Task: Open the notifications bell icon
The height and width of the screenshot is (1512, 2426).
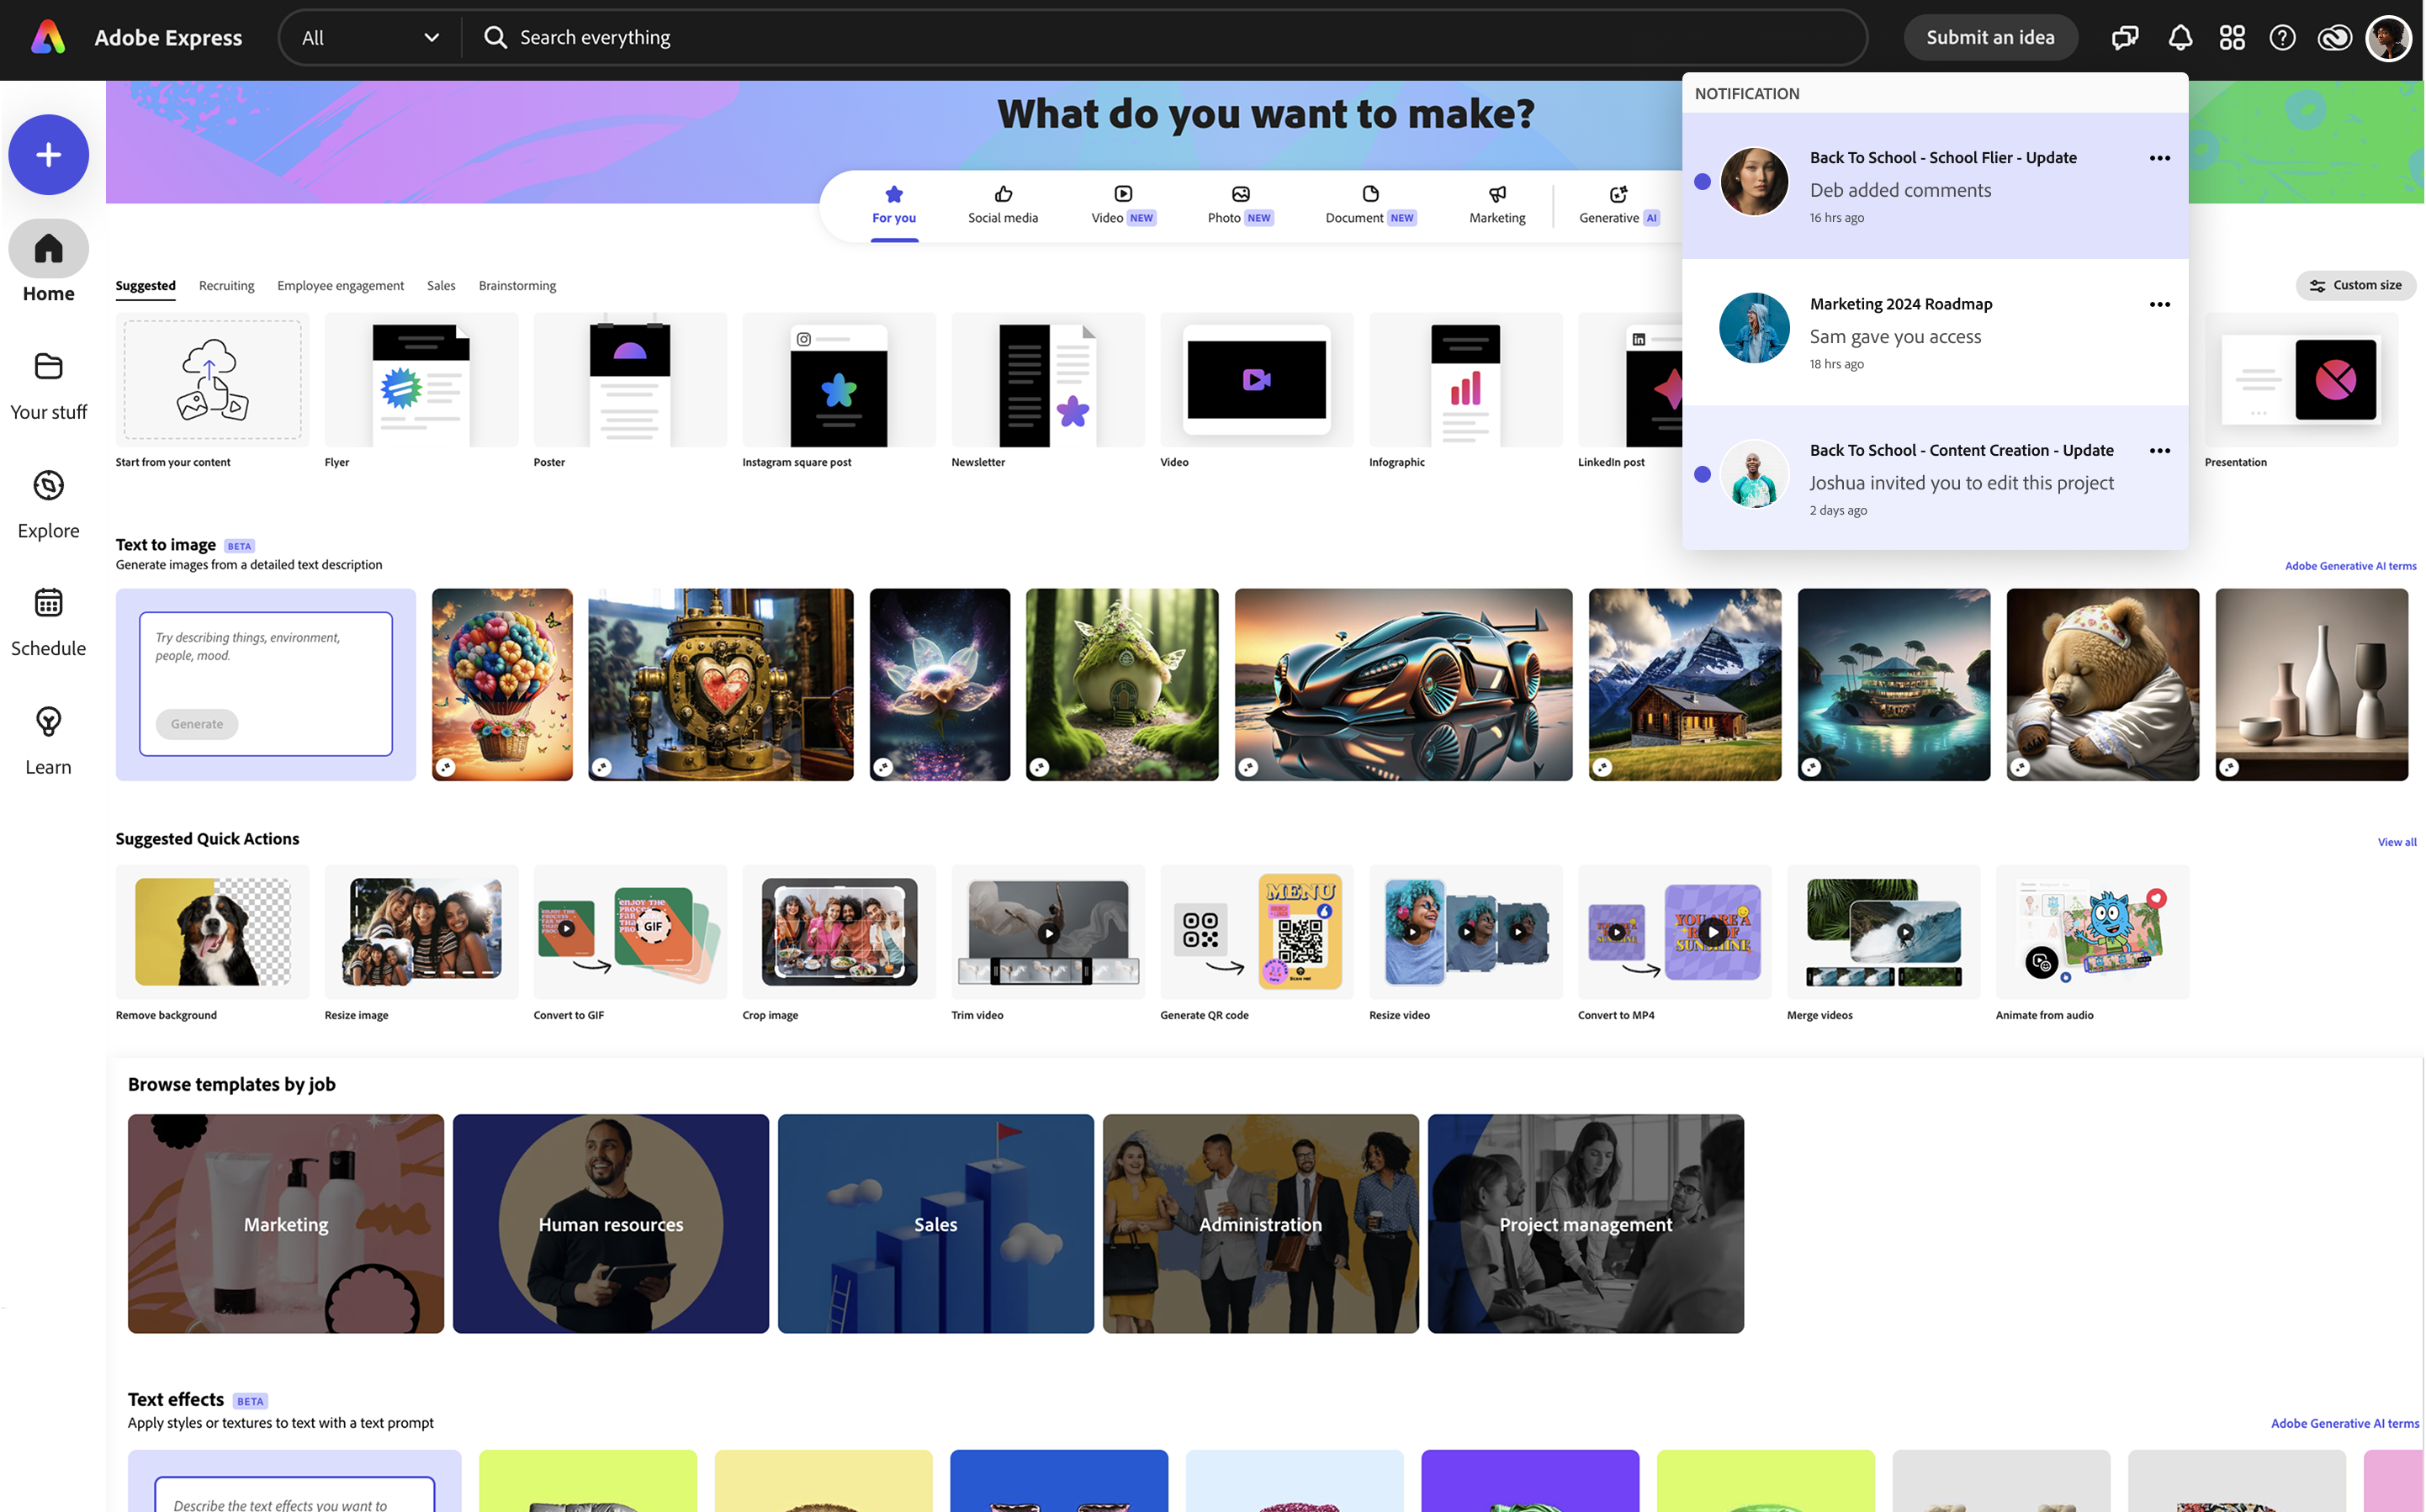Action: pyautogui.click(x=2180, y=37)
